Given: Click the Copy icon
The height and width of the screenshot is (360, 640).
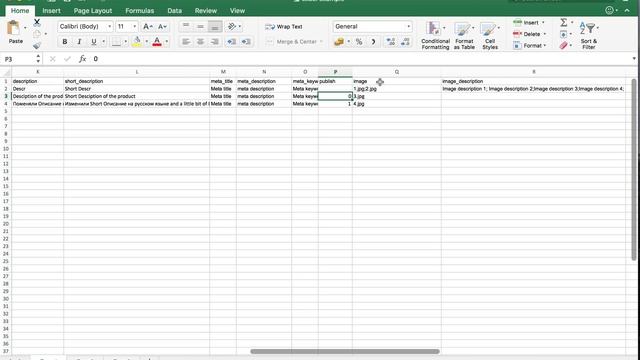Looking at the screenshot, I should pos(37,34).
